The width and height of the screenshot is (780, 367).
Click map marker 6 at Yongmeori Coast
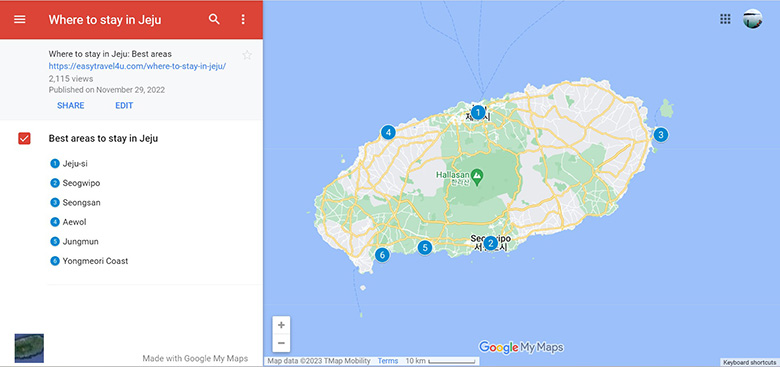click(x=382, y=255)
